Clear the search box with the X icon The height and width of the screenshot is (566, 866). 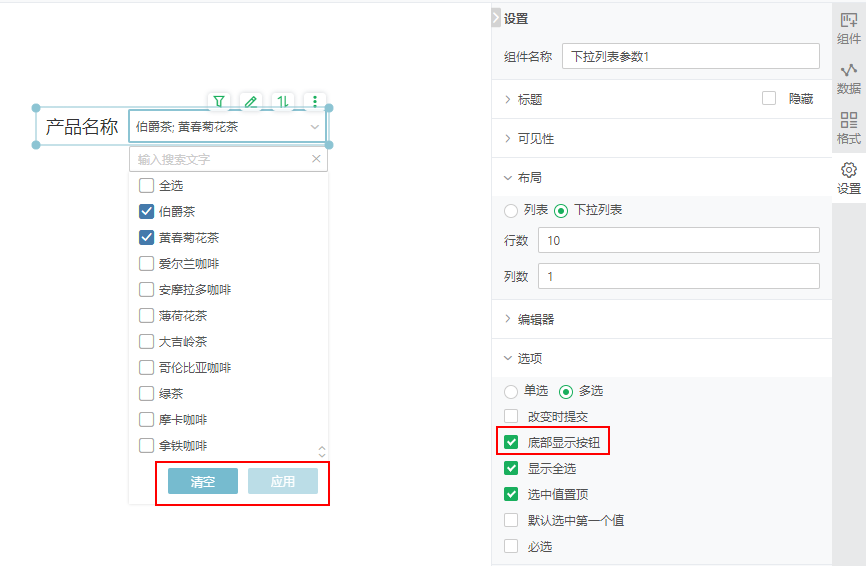pos(317,159)
